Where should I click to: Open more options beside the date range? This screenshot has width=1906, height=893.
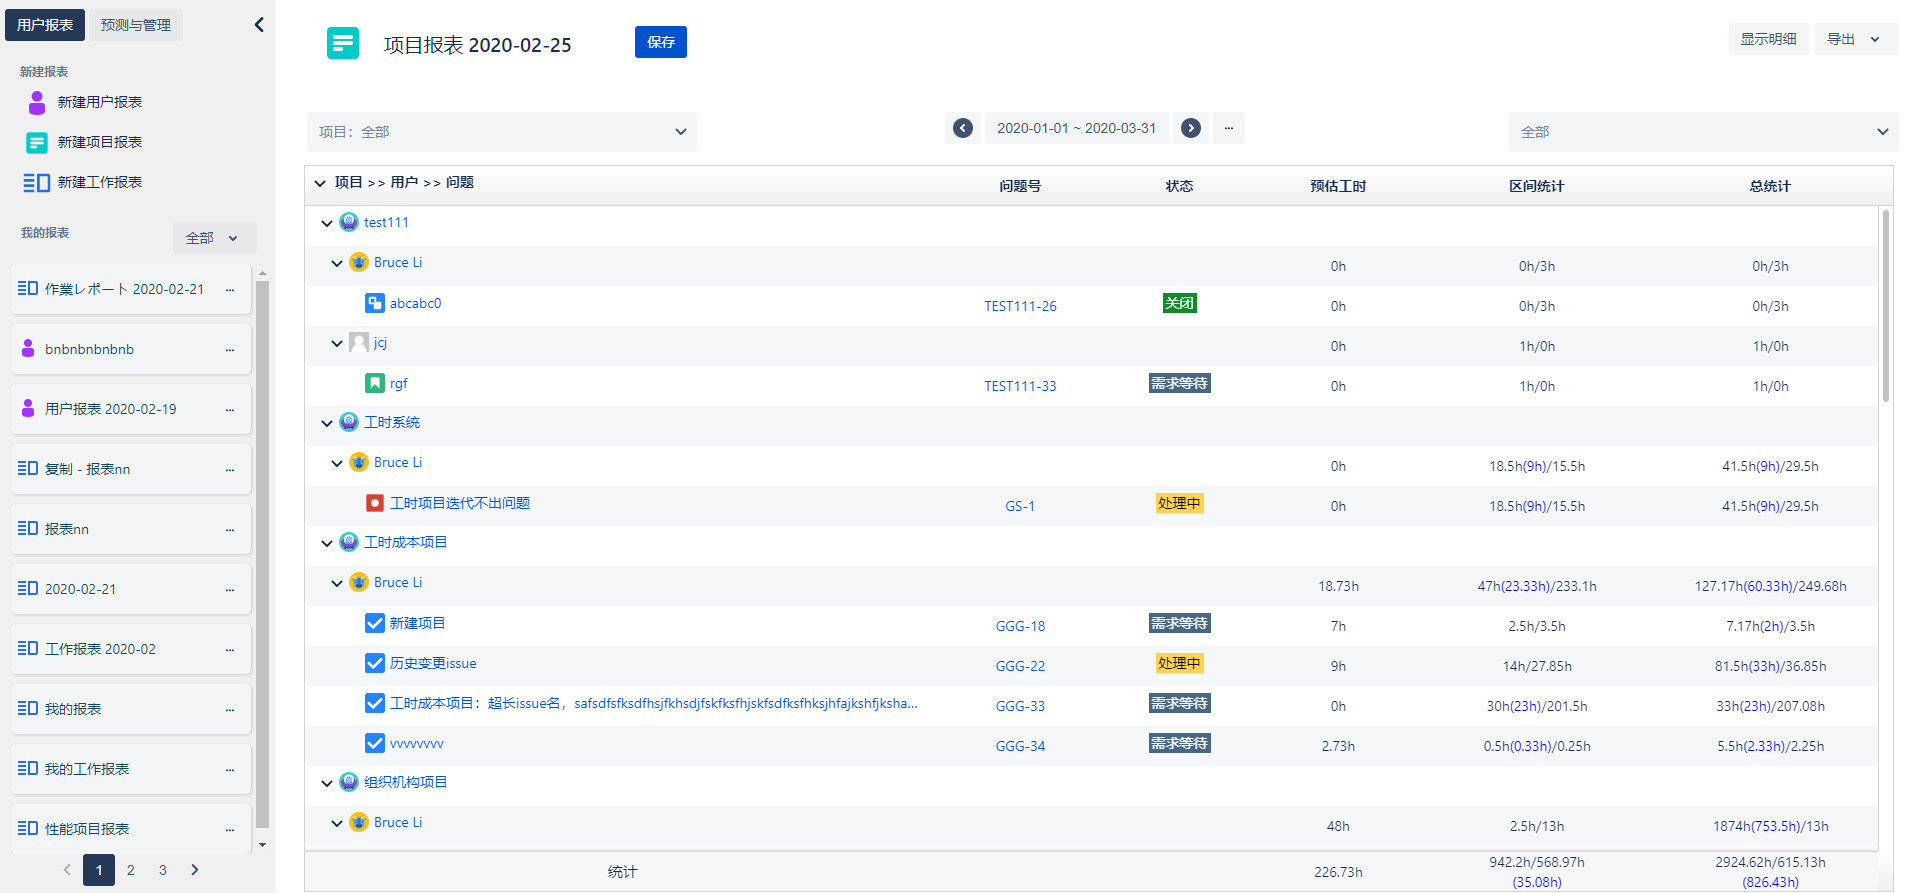point(1229,128)
